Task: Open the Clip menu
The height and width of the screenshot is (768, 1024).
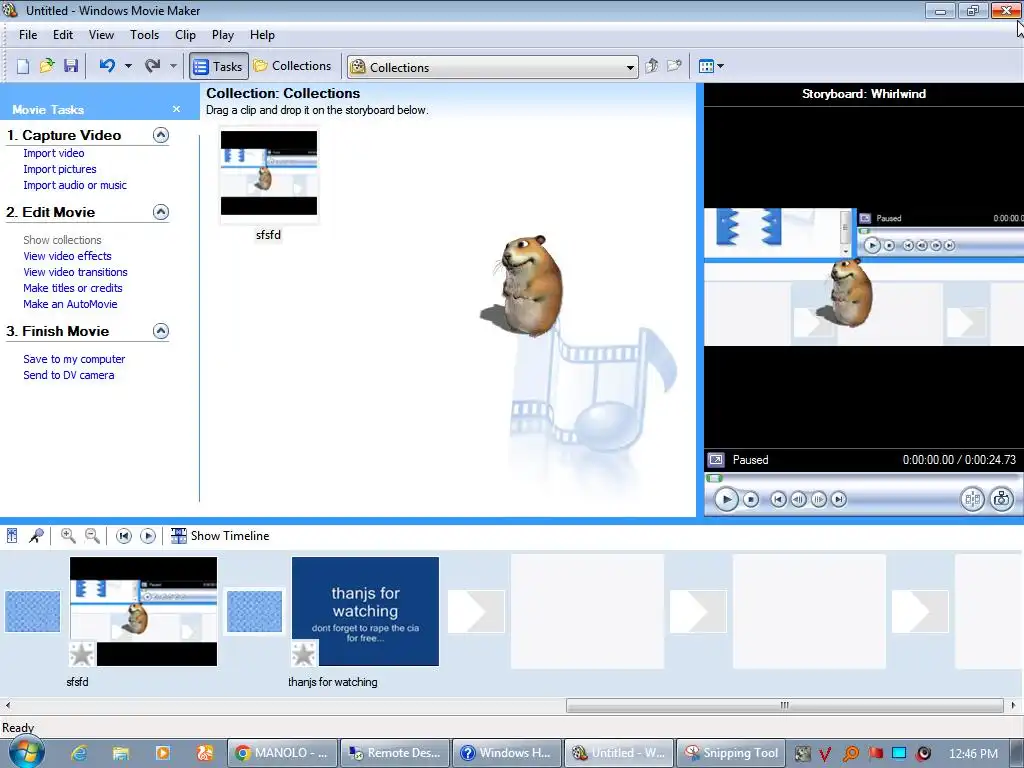Action: tap(185, 35)
